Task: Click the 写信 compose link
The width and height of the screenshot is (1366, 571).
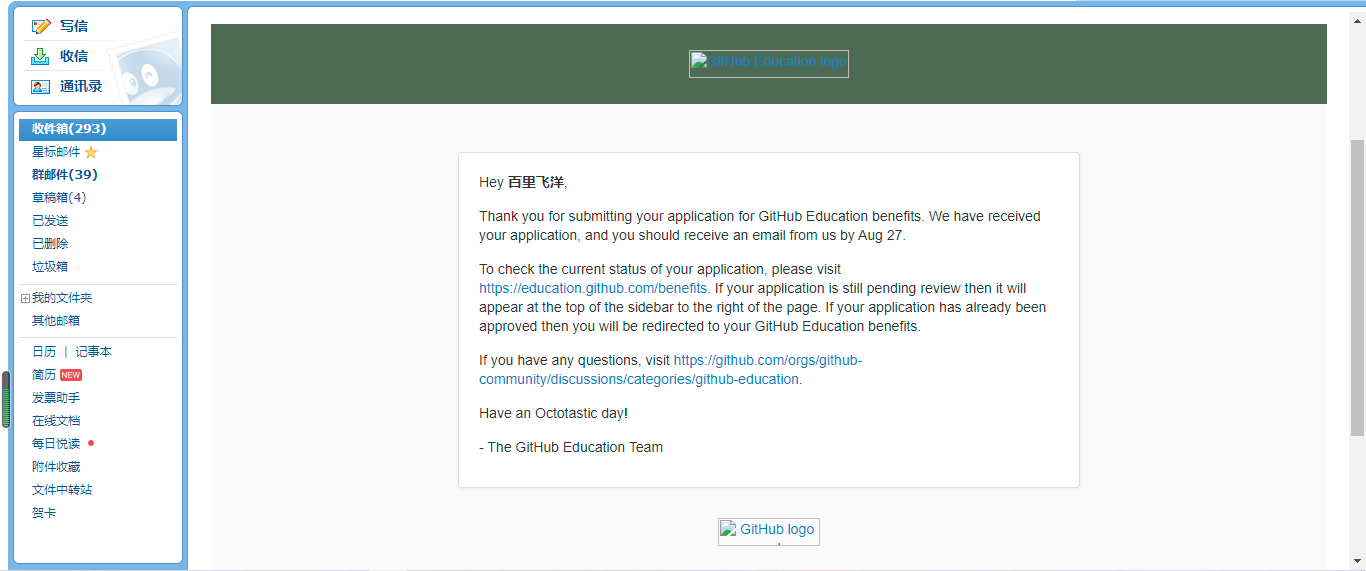Action: 74,26
